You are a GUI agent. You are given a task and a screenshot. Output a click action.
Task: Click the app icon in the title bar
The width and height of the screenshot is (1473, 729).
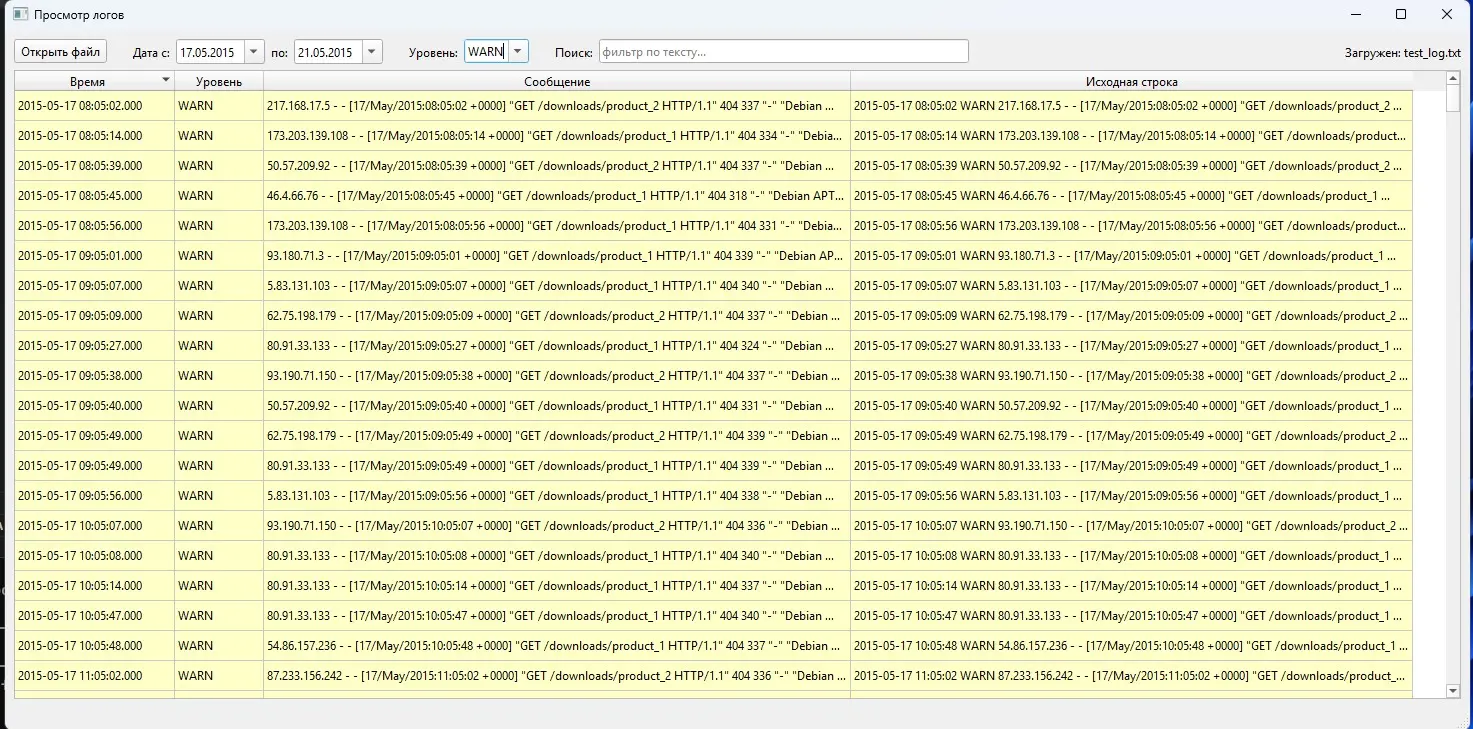(x=19, y=15)
